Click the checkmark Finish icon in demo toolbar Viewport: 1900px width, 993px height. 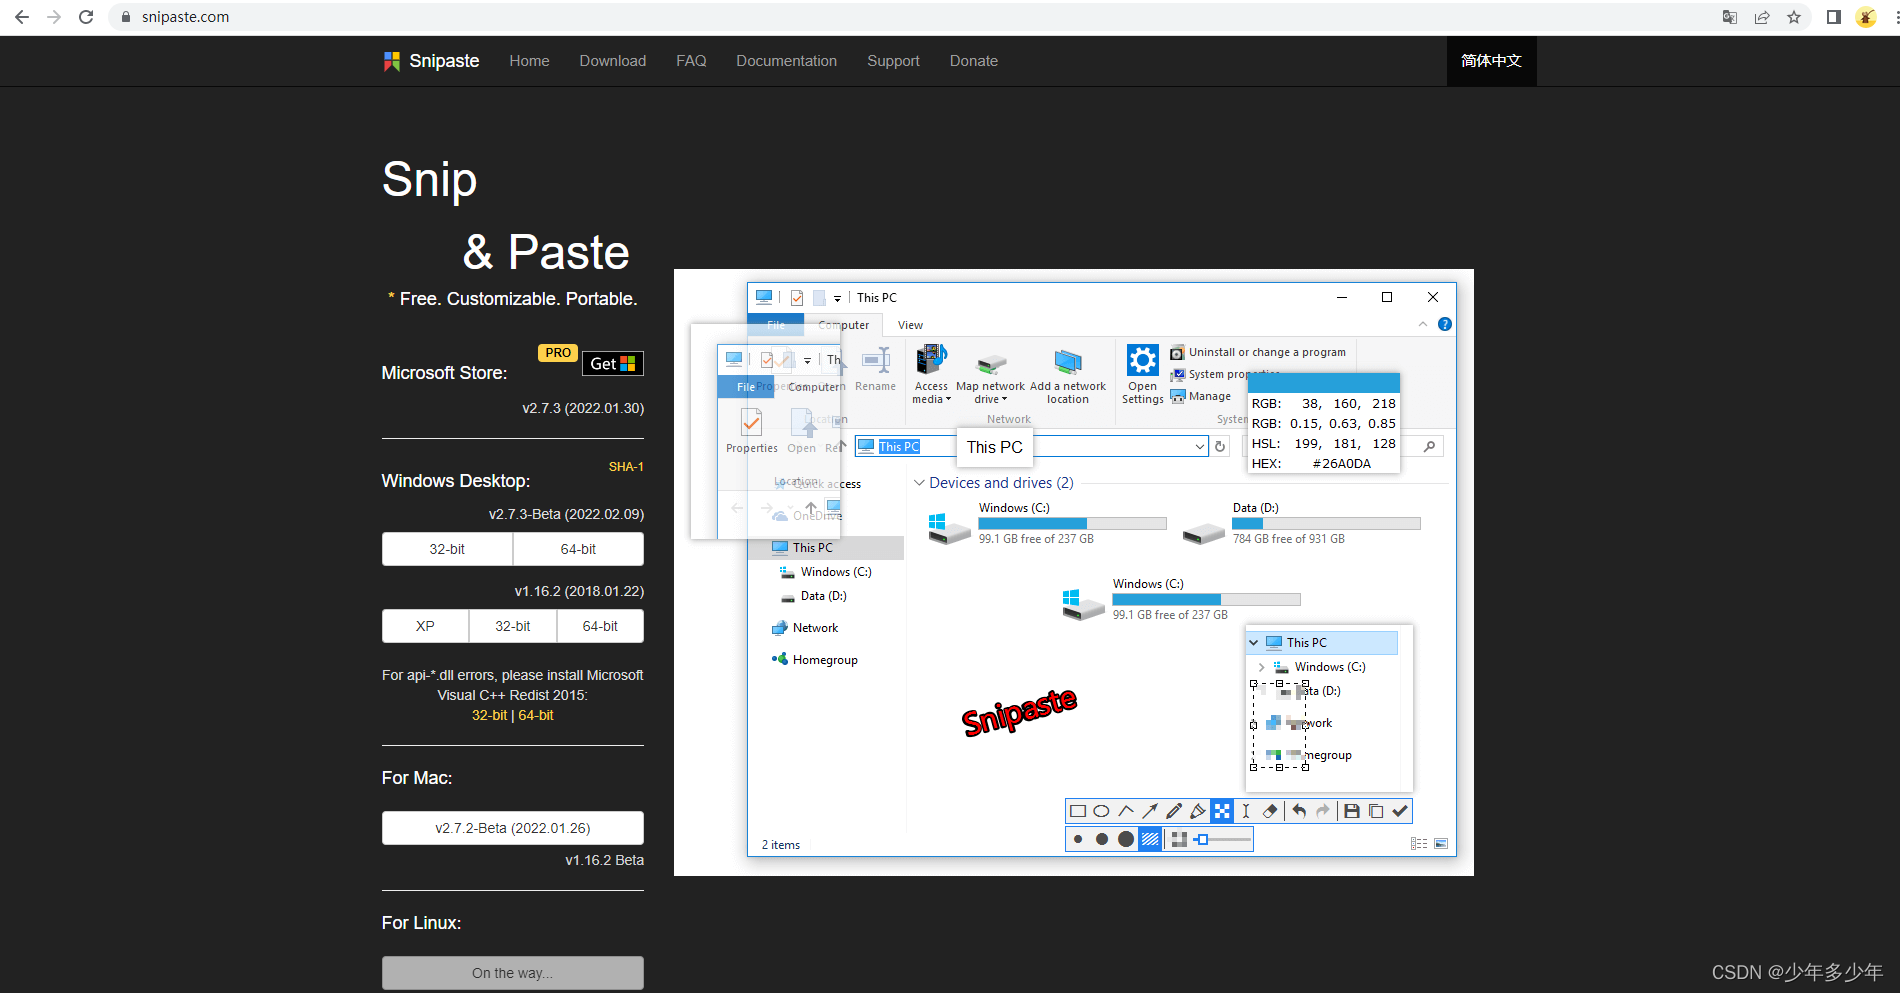point(1400,811)
